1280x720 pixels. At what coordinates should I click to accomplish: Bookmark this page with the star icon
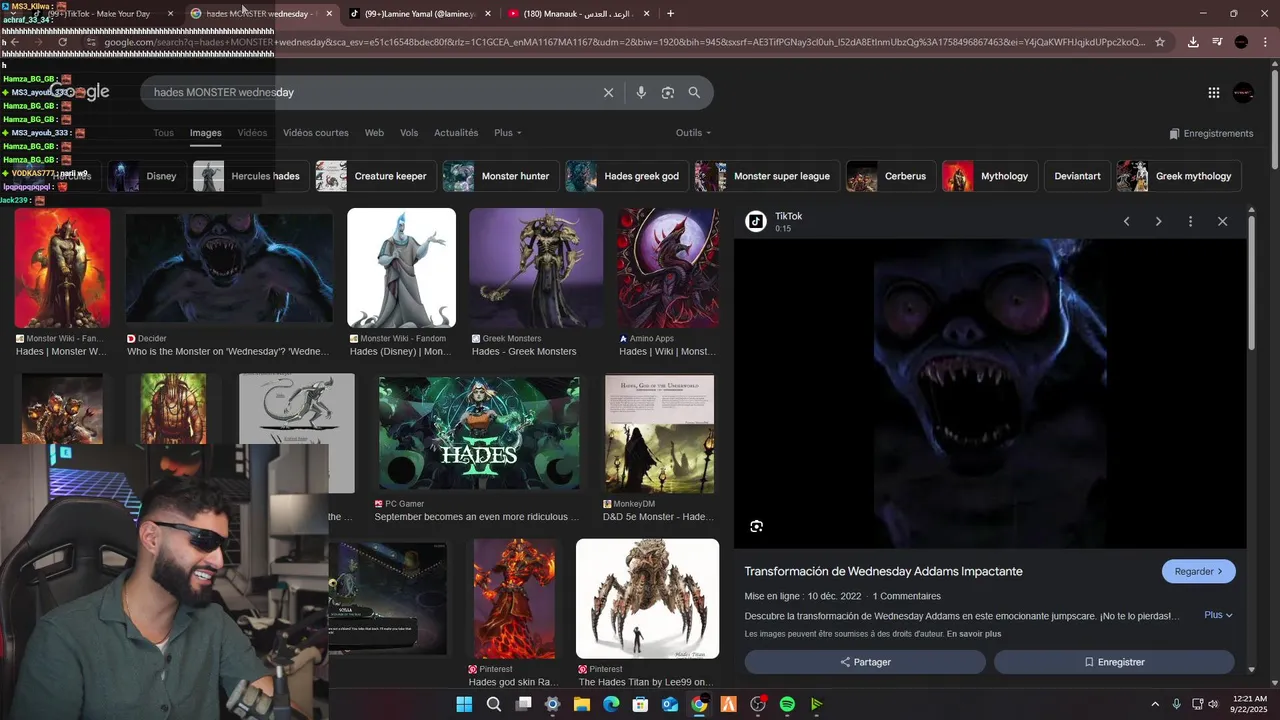pyautogui.click(x=1160, y=42)
